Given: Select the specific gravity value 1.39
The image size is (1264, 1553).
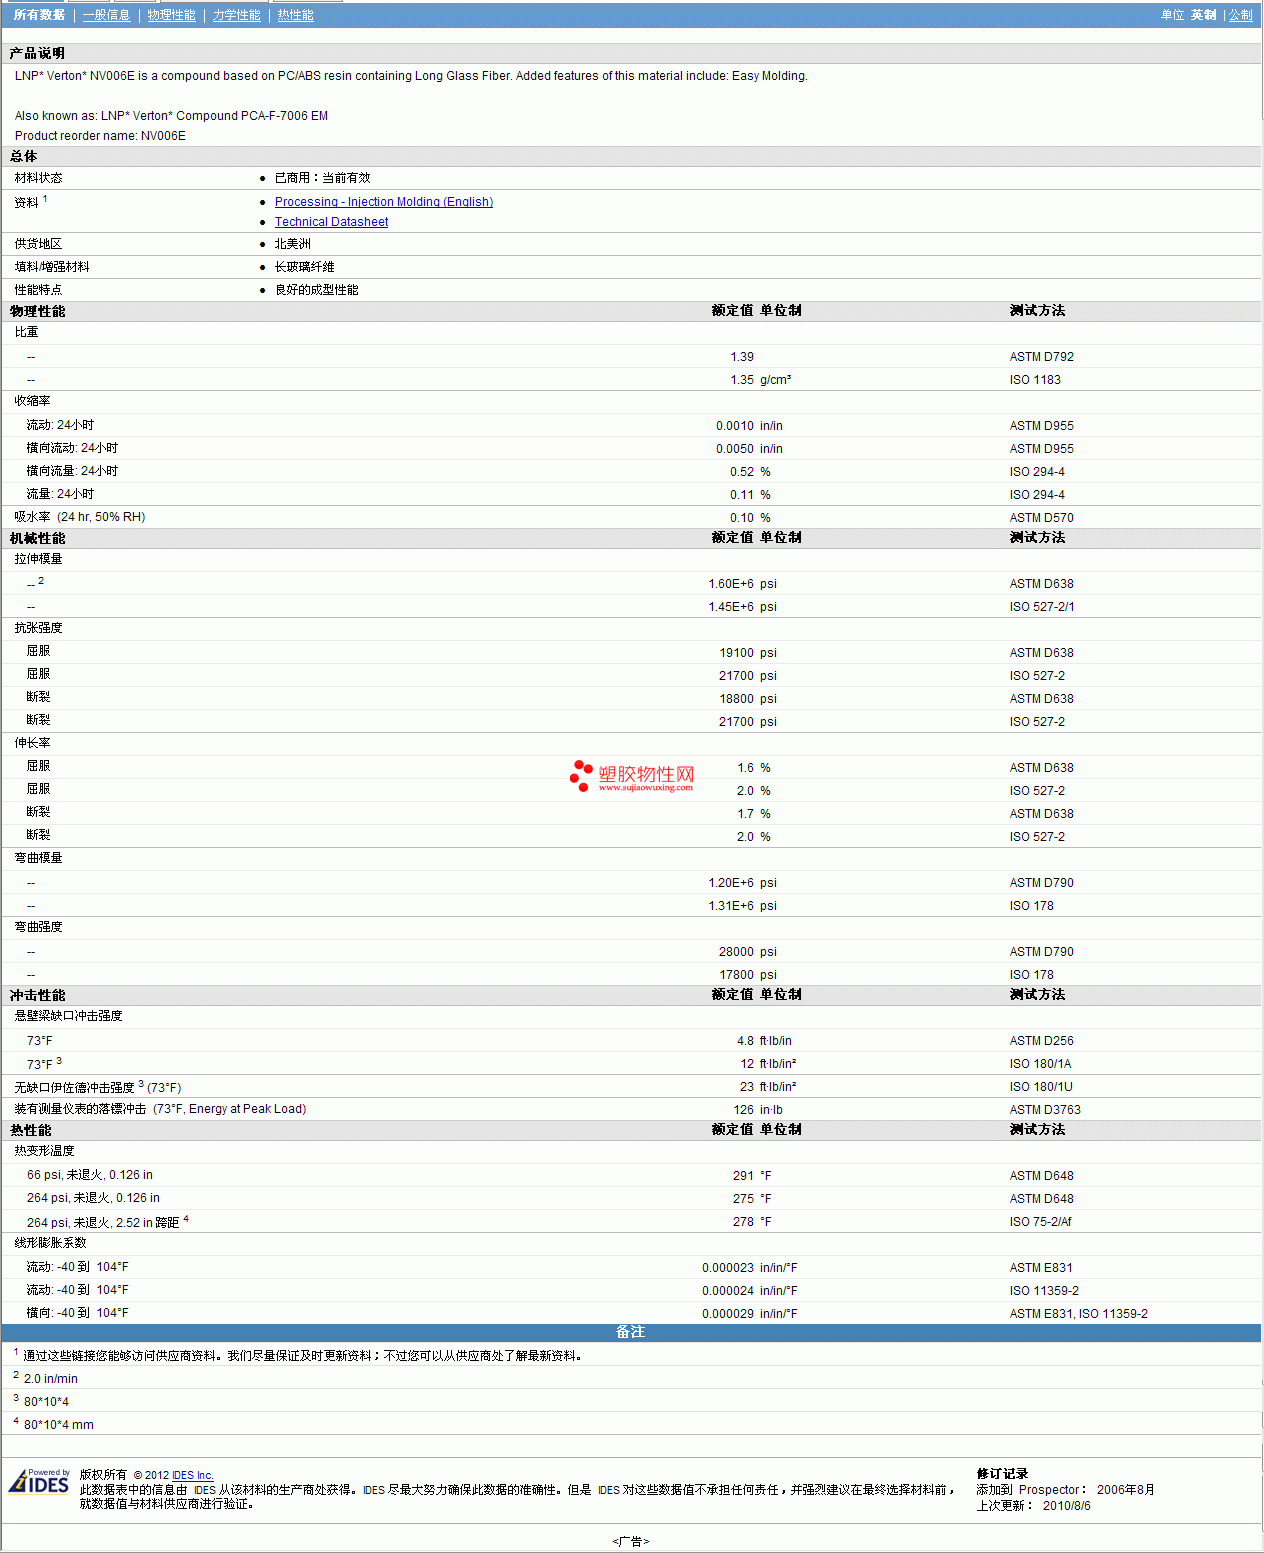Looking at the screenshot, I should point(742,357).
